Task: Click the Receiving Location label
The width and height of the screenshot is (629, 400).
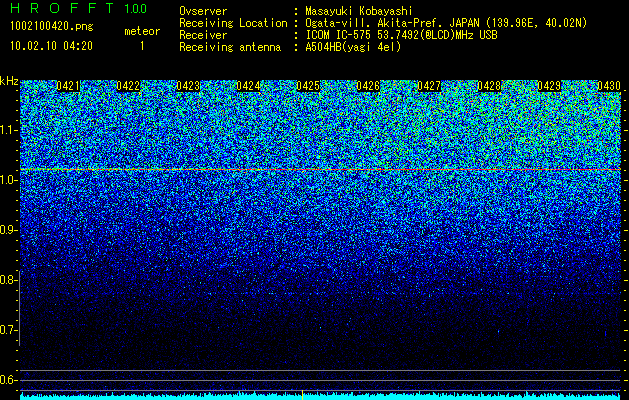Action: [x=233, y=23]
